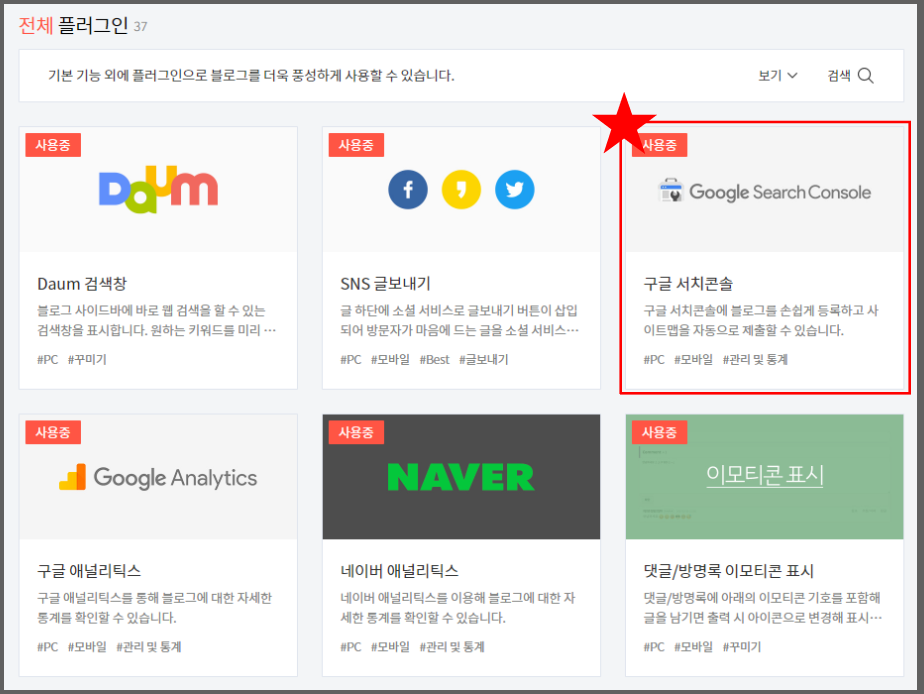Click 사용중 badge on 구글 애널리틱스 card
Image resolution: width=924 pixels, height=694 pixels.
[x=53, y=432]
